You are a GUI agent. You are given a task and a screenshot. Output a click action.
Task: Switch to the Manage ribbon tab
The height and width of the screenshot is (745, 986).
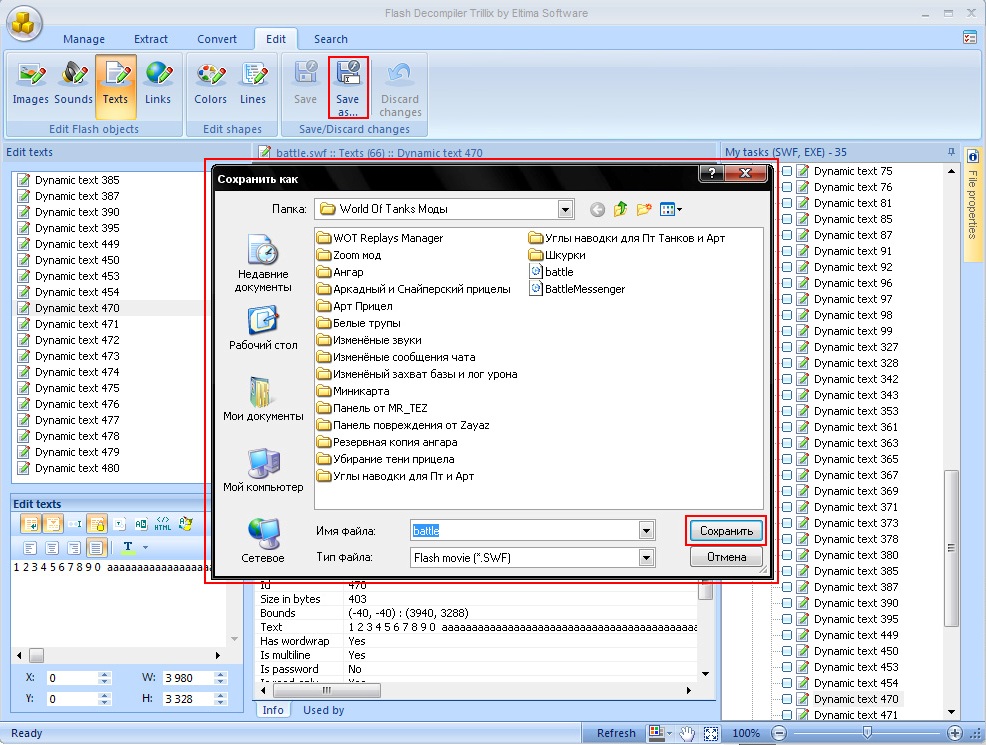[x=84, y=39]
